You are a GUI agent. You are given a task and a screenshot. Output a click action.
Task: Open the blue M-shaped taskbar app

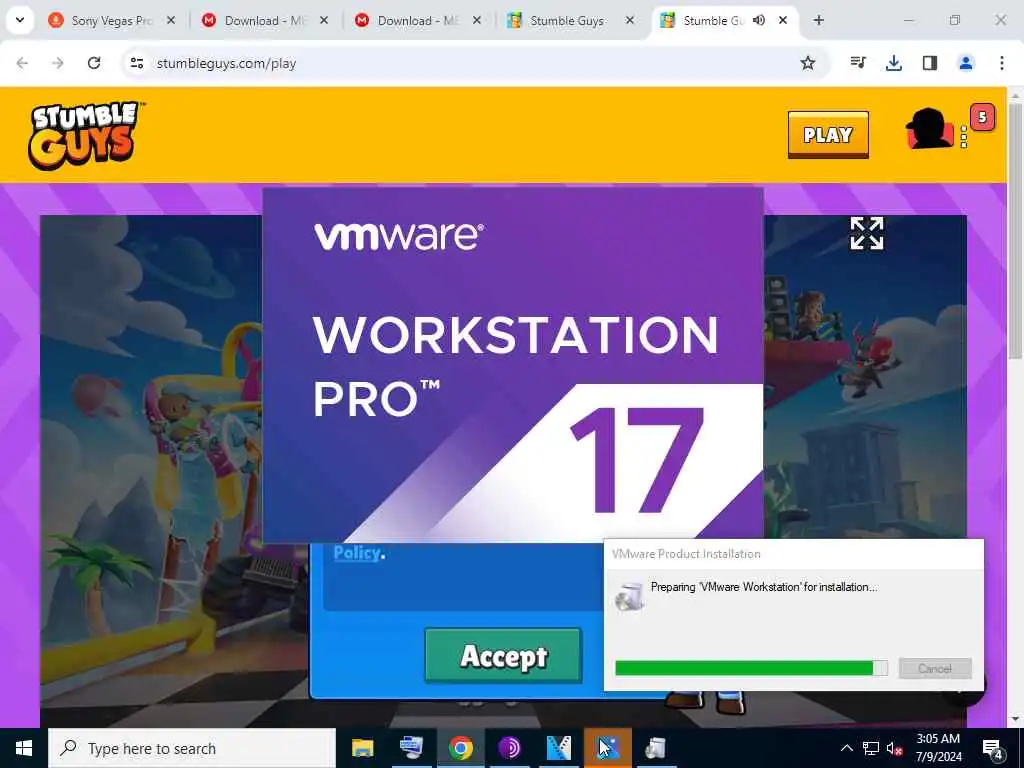558,748
